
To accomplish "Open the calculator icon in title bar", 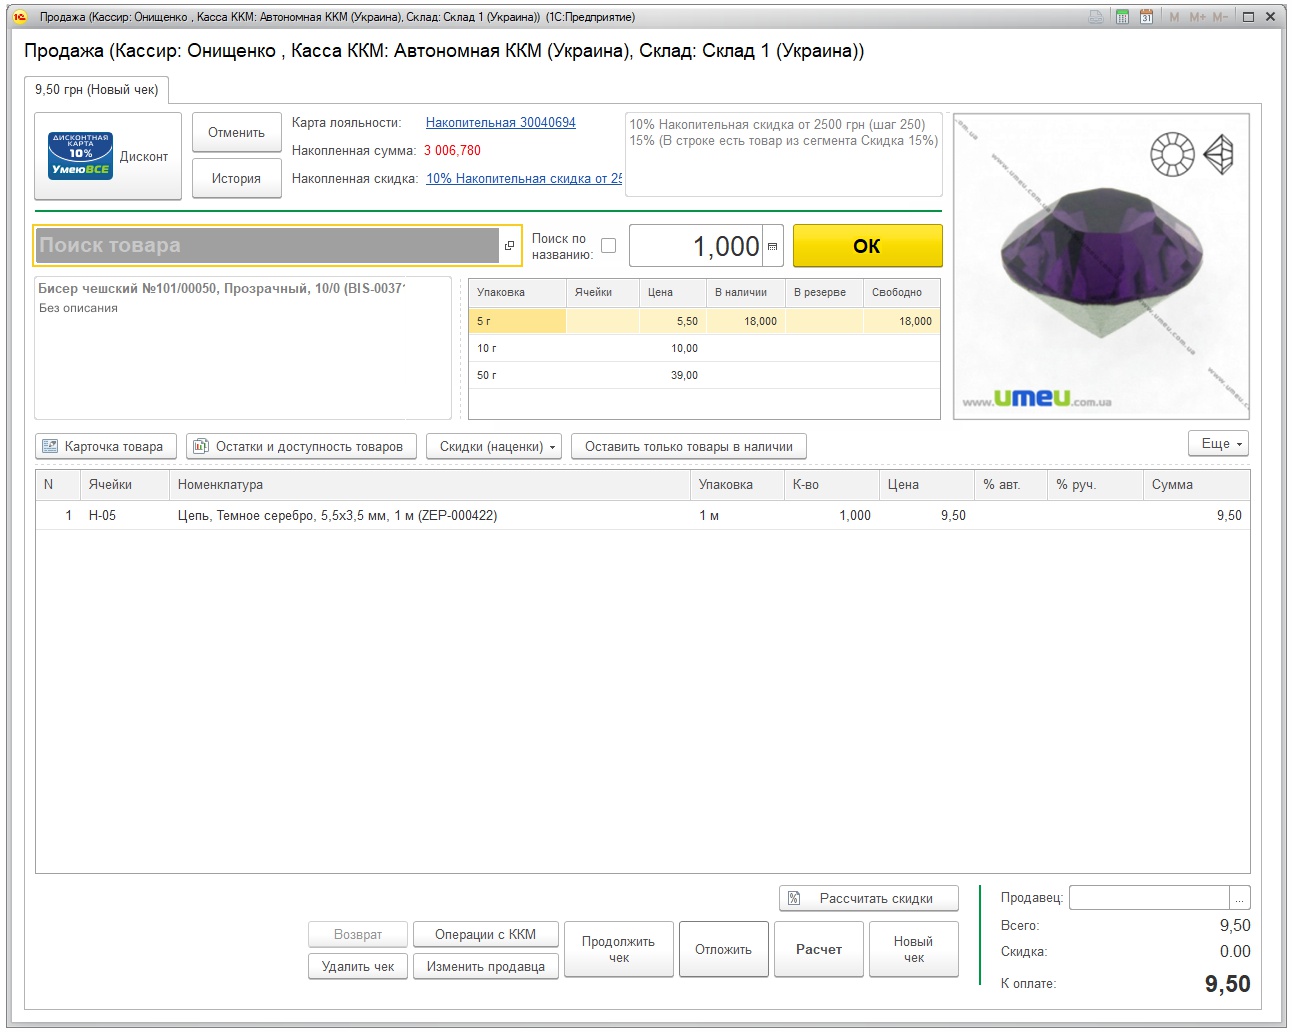I will click(x=1122, y=17).
